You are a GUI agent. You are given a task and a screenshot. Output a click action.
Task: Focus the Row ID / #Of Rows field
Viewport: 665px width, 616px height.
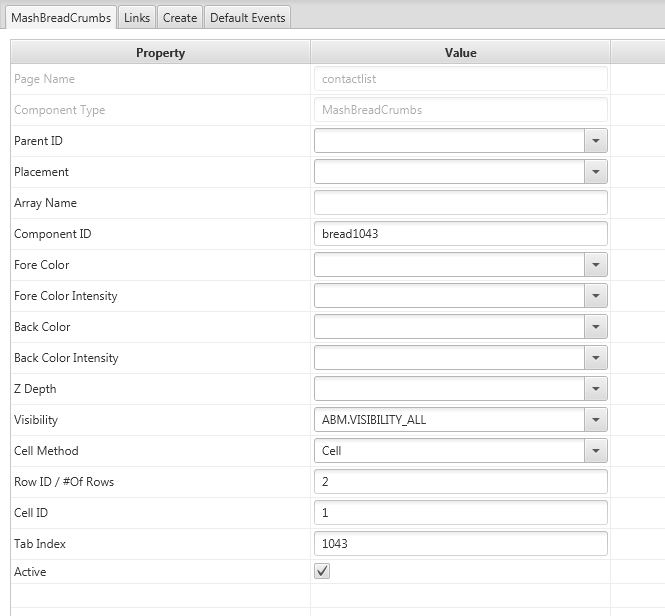point(460,482)
